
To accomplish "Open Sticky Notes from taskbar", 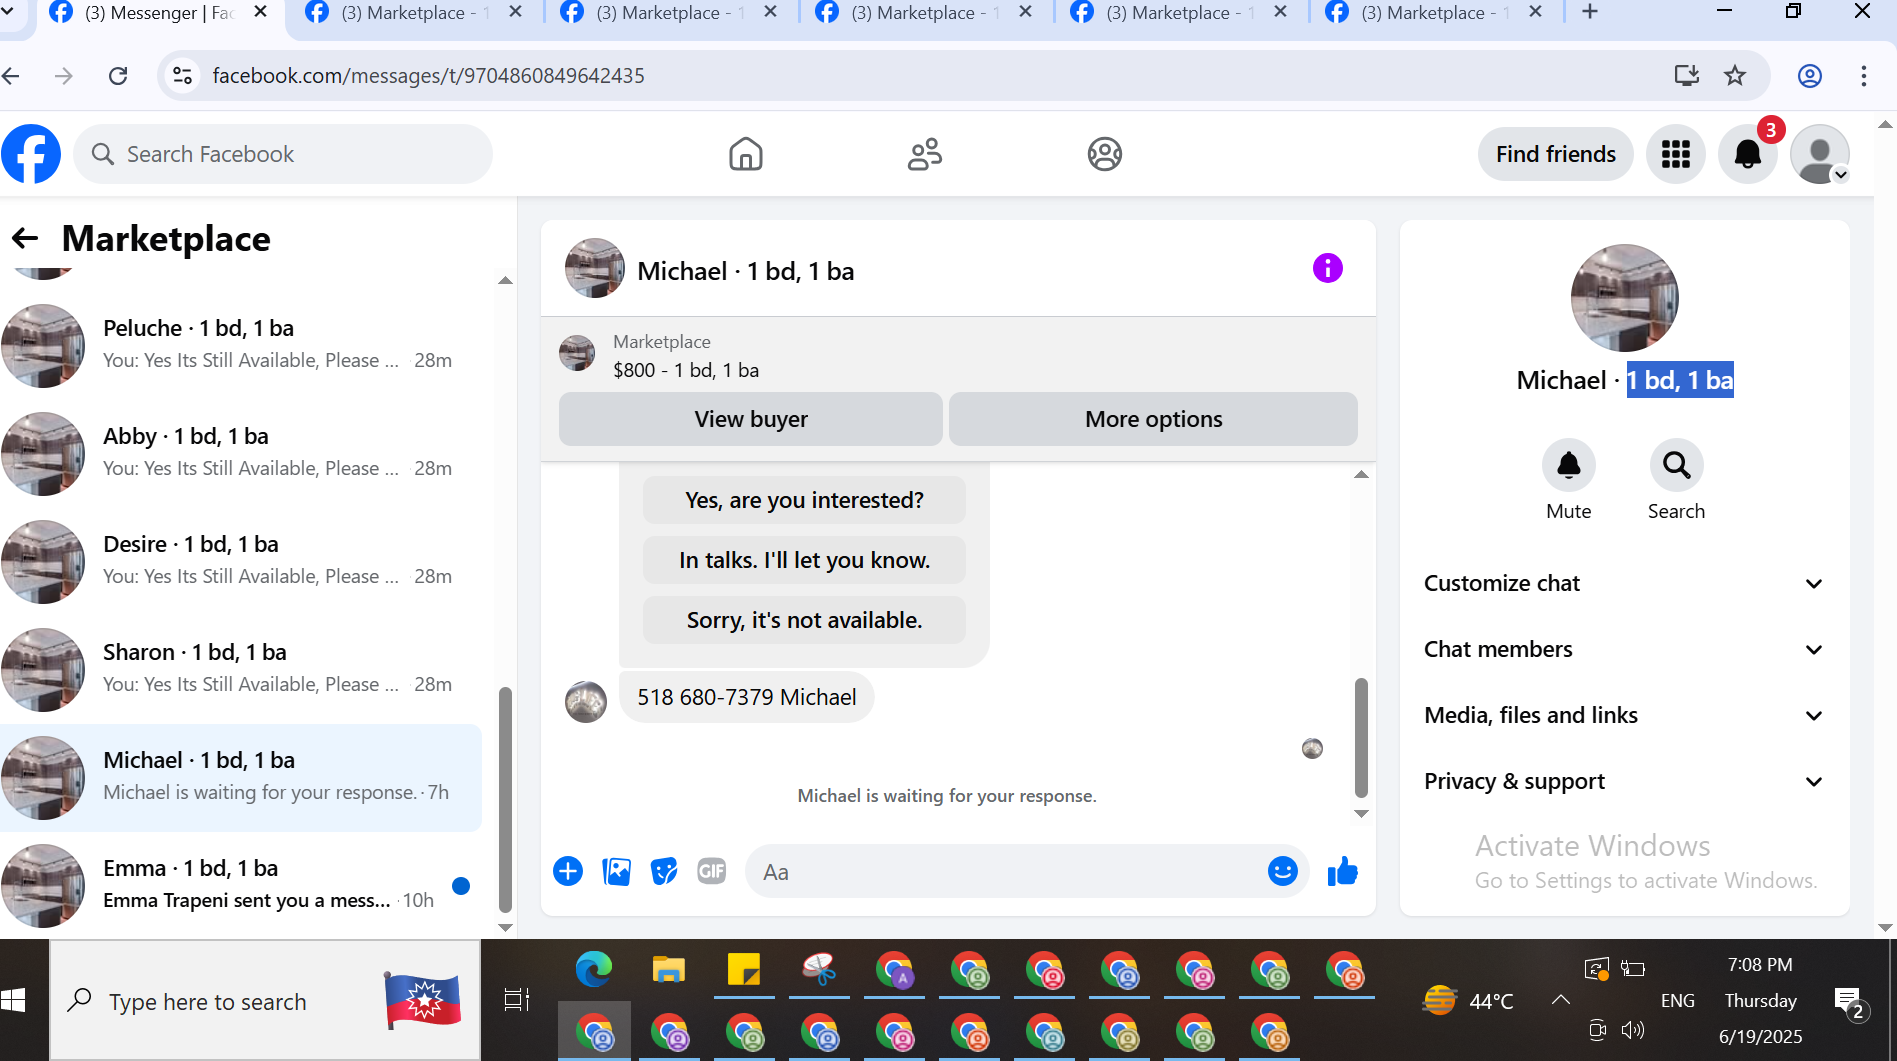I will coord(744,970).
